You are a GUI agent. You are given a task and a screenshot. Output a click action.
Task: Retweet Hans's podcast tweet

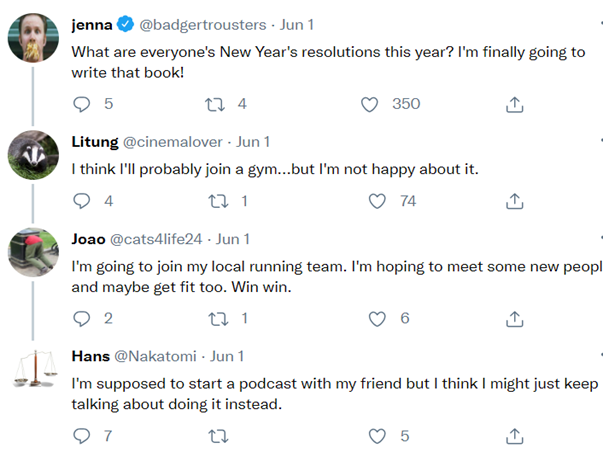pos(217,435)
